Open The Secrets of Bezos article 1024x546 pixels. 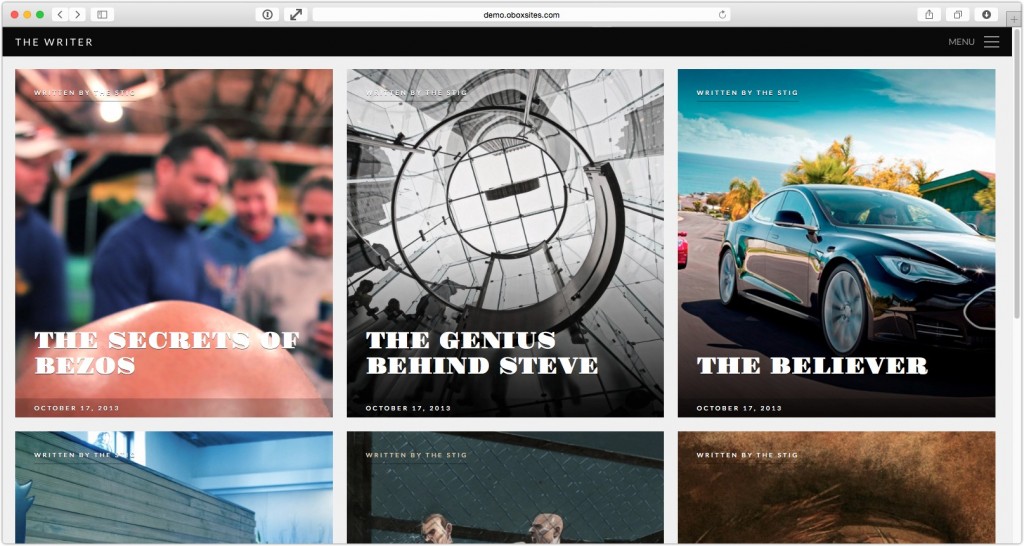[x=167, y=353]
